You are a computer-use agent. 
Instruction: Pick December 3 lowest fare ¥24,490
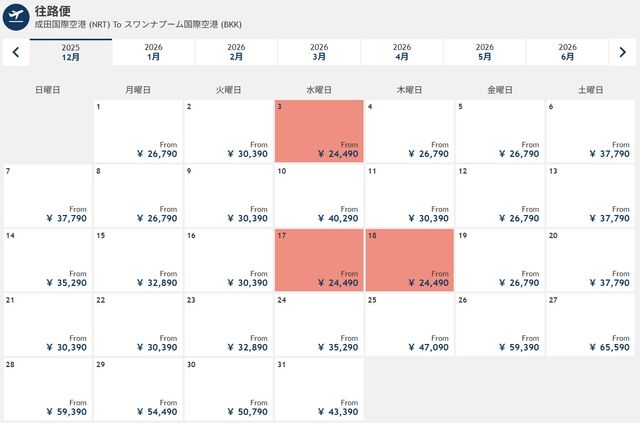coord(318,130)
